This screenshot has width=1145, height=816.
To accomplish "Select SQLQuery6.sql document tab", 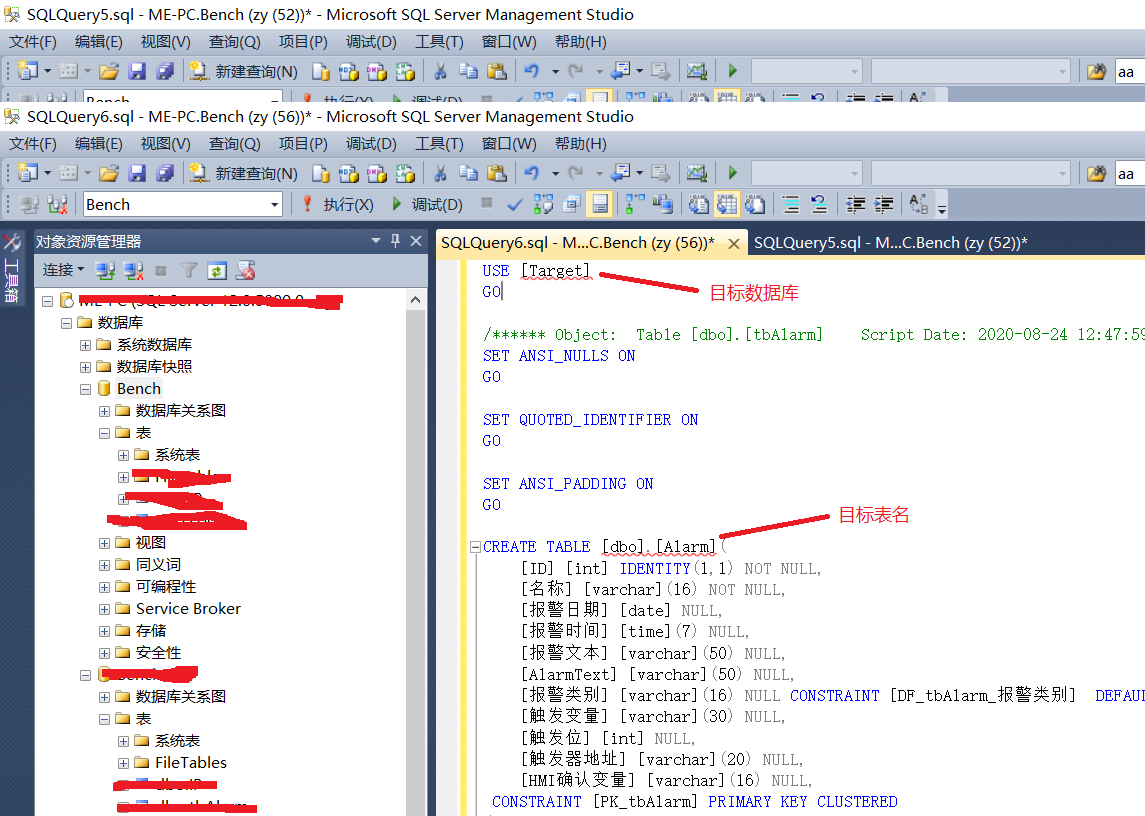I will pos(578,243).
